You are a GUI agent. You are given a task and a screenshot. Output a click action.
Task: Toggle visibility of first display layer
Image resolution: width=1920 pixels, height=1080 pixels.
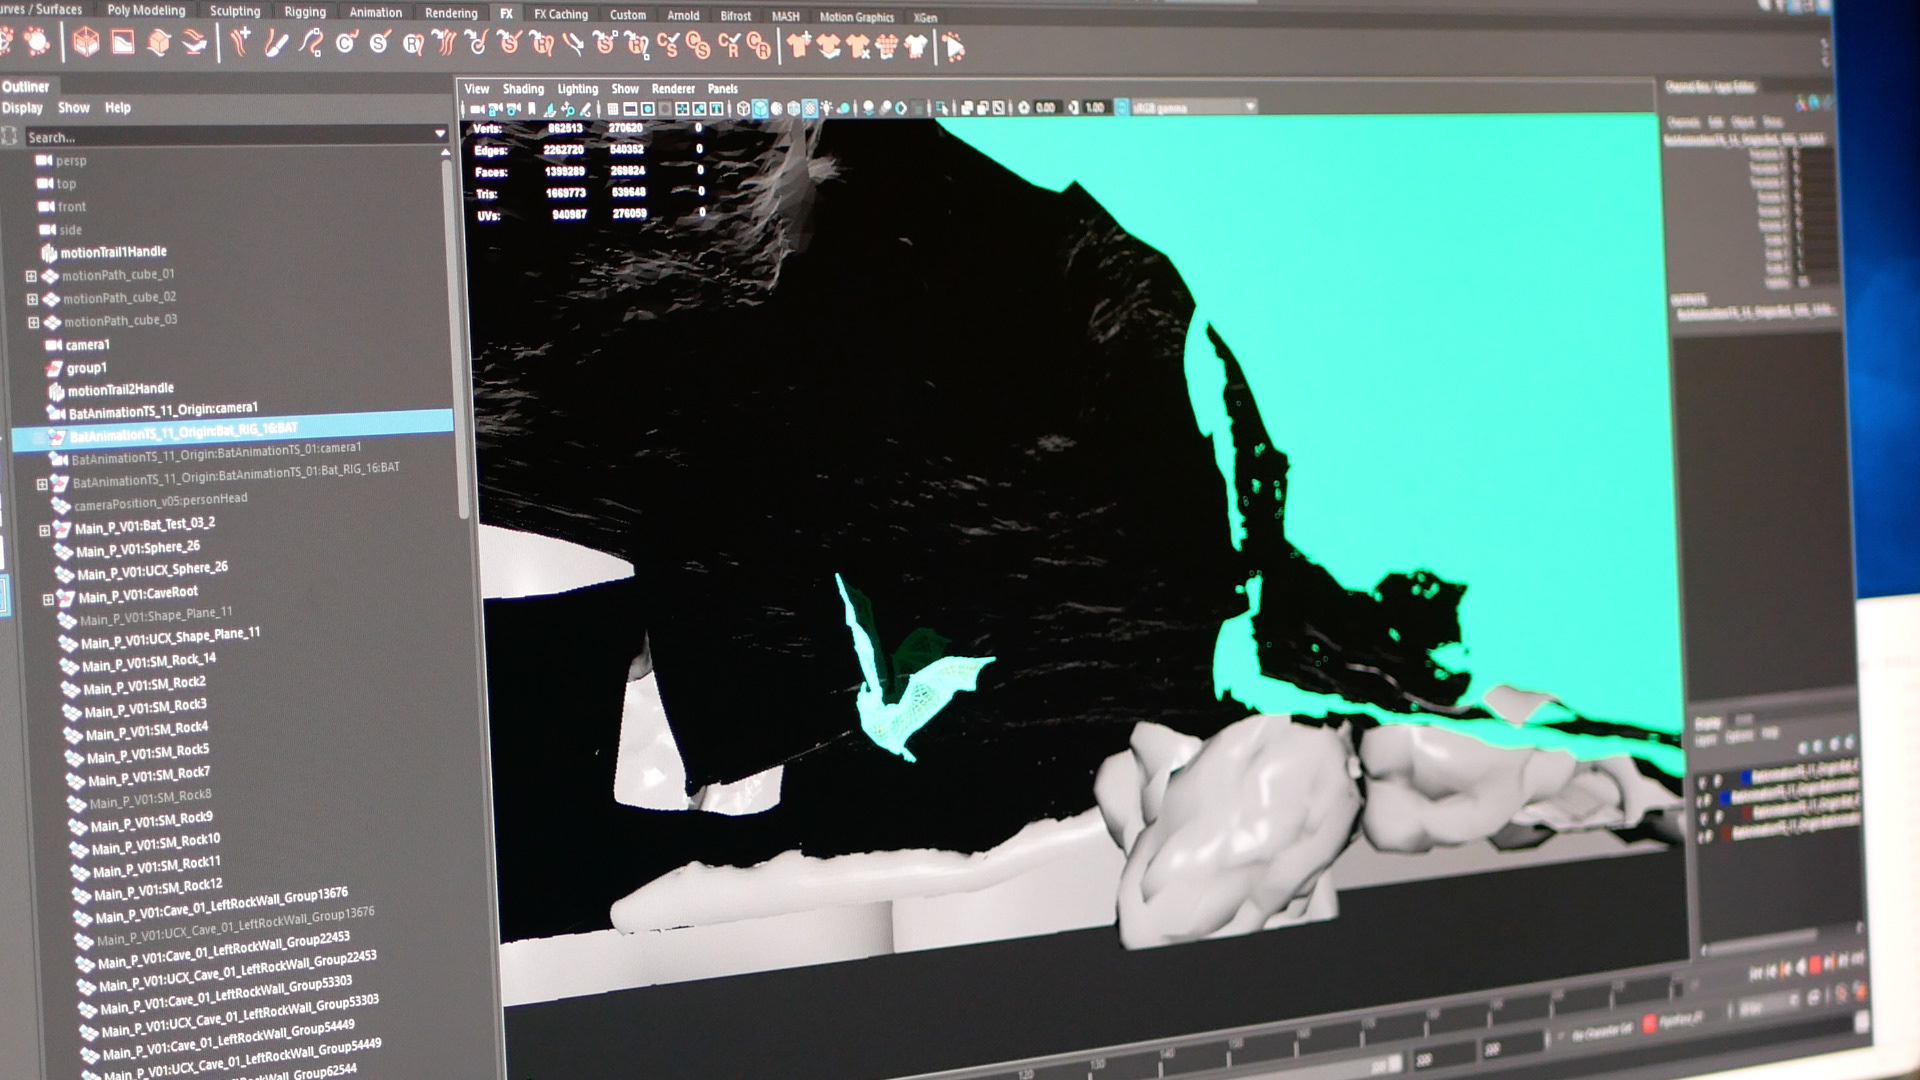coord(1703,780)
